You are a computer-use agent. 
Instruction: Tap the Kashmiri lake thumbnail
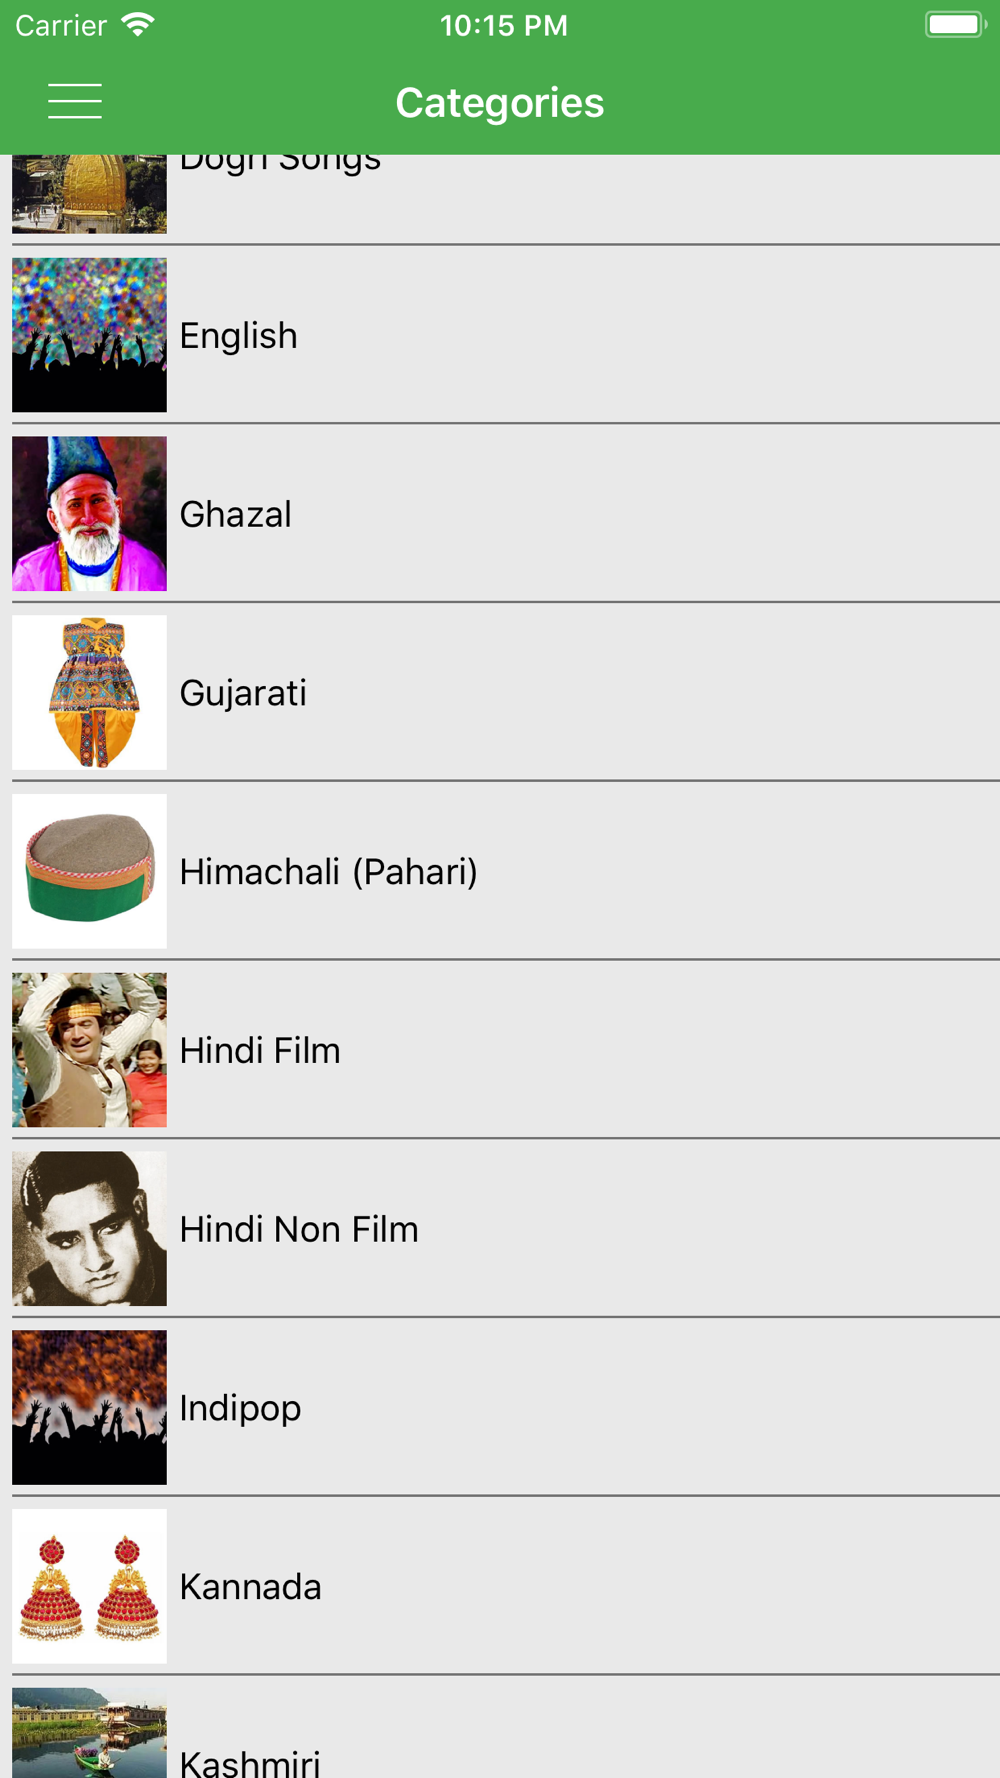89,1735
